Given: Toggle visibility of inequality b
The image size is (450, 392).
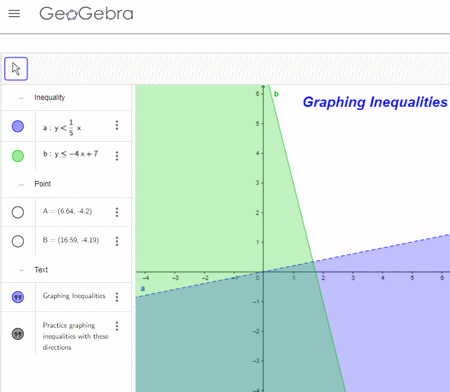Looking at the screenshot, I should [x=18, y=156].
